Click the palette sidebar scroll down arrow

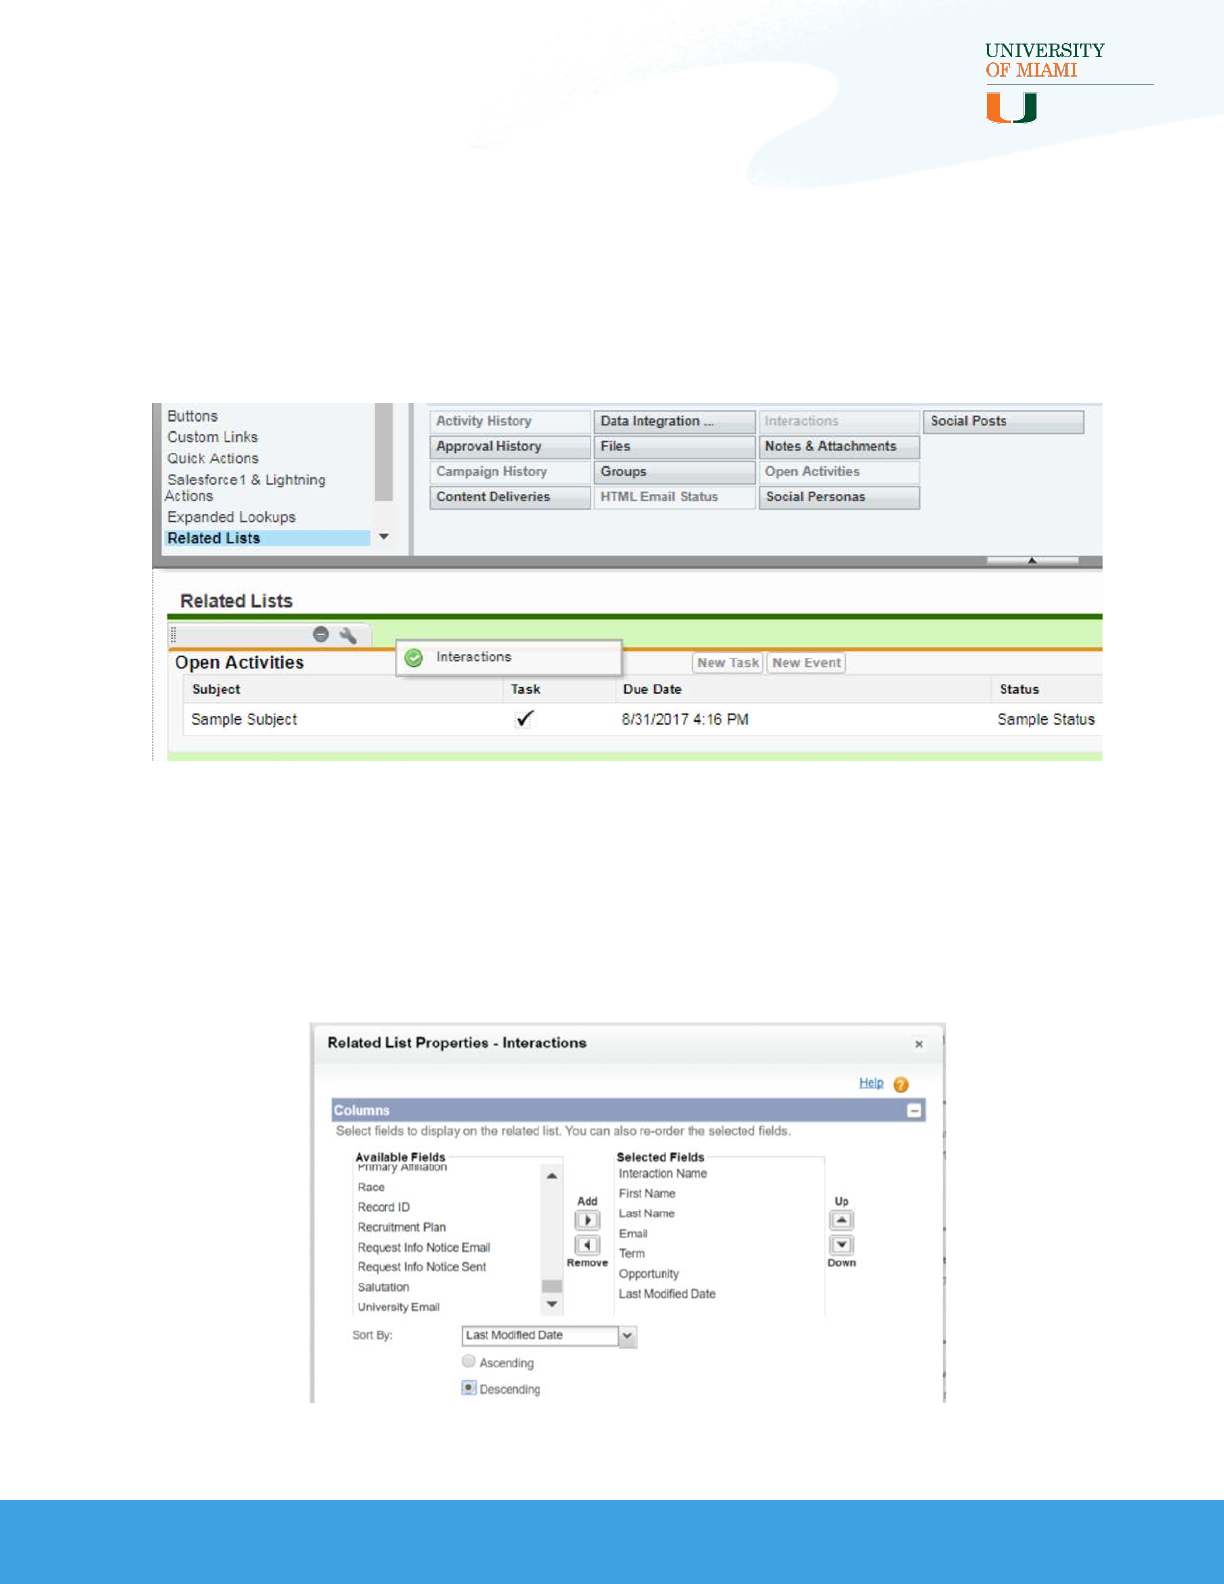pos(384,537)
